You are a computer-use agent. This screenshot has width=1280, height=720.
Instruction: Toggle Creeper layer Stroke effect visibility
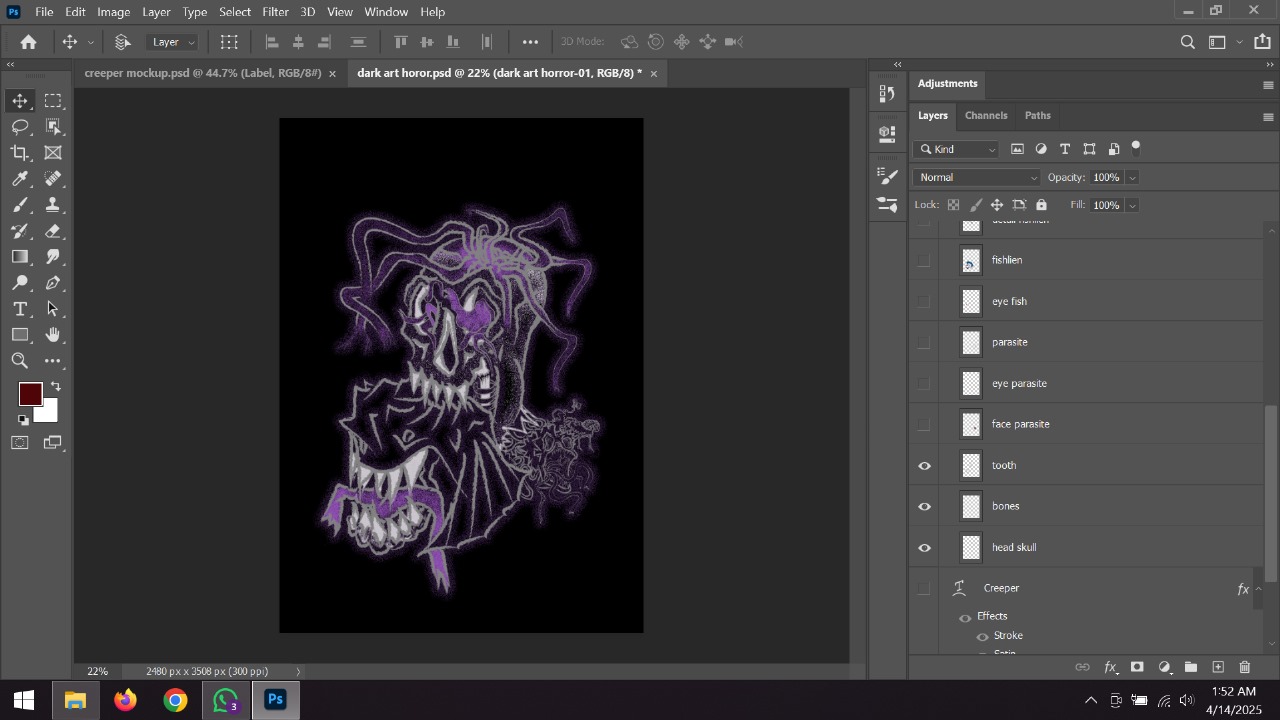coord(982,637)
